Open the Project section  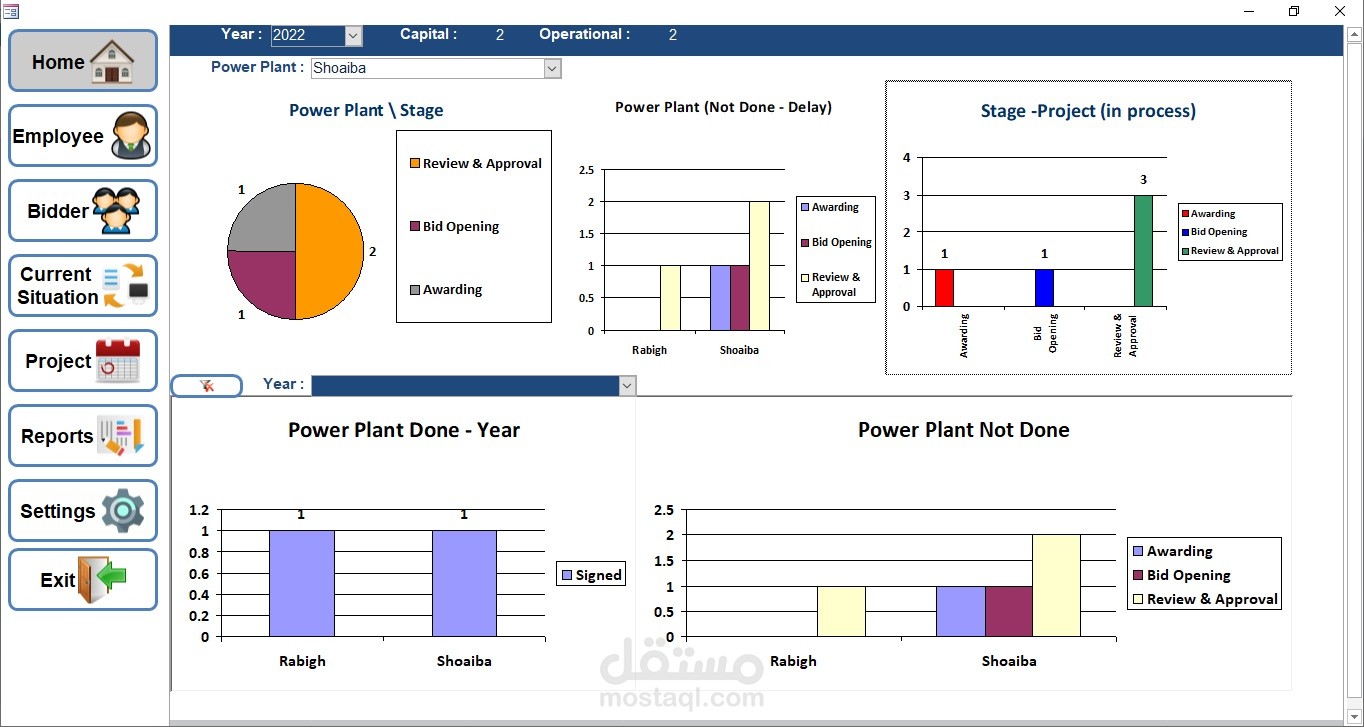pos(83,361)
